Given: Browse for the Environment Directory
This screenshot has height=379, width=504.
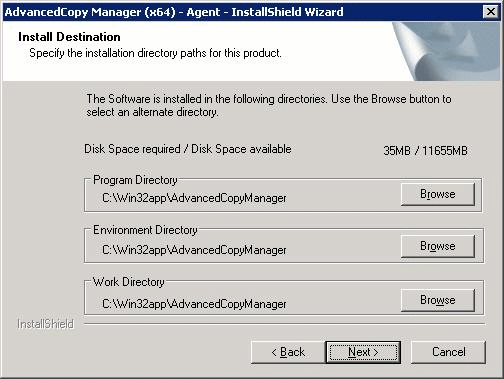Looking at the screenshot, I should pyautogui.click(x=438, y=246).
